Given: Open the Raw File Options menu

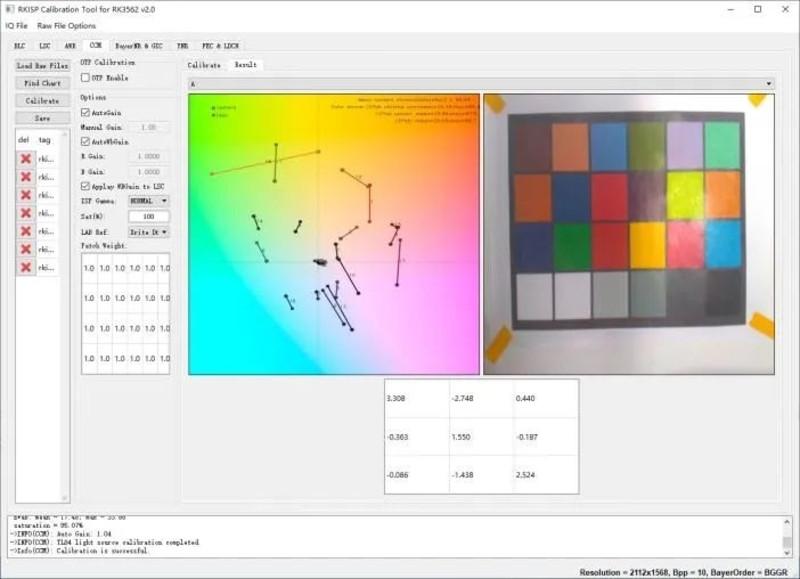Looking at the screenshot, I should tap(66, 26).
